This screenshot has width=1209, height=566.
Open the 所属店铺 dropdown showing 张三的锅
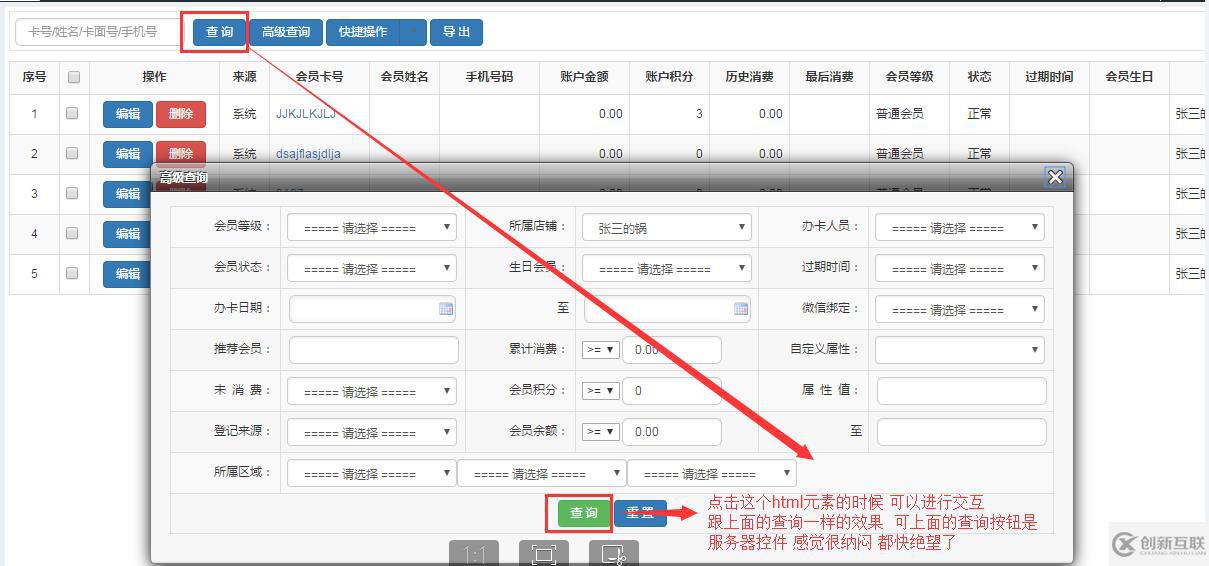coord(667,228)
